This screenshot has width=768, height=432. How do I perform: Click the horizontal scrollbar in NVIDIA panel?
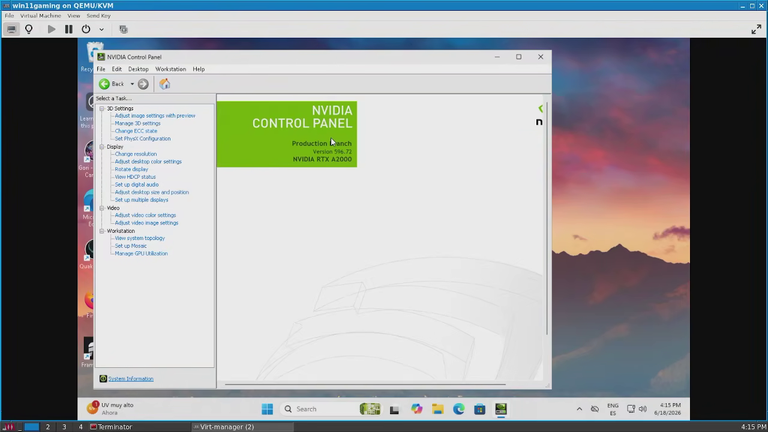(365, 384)
